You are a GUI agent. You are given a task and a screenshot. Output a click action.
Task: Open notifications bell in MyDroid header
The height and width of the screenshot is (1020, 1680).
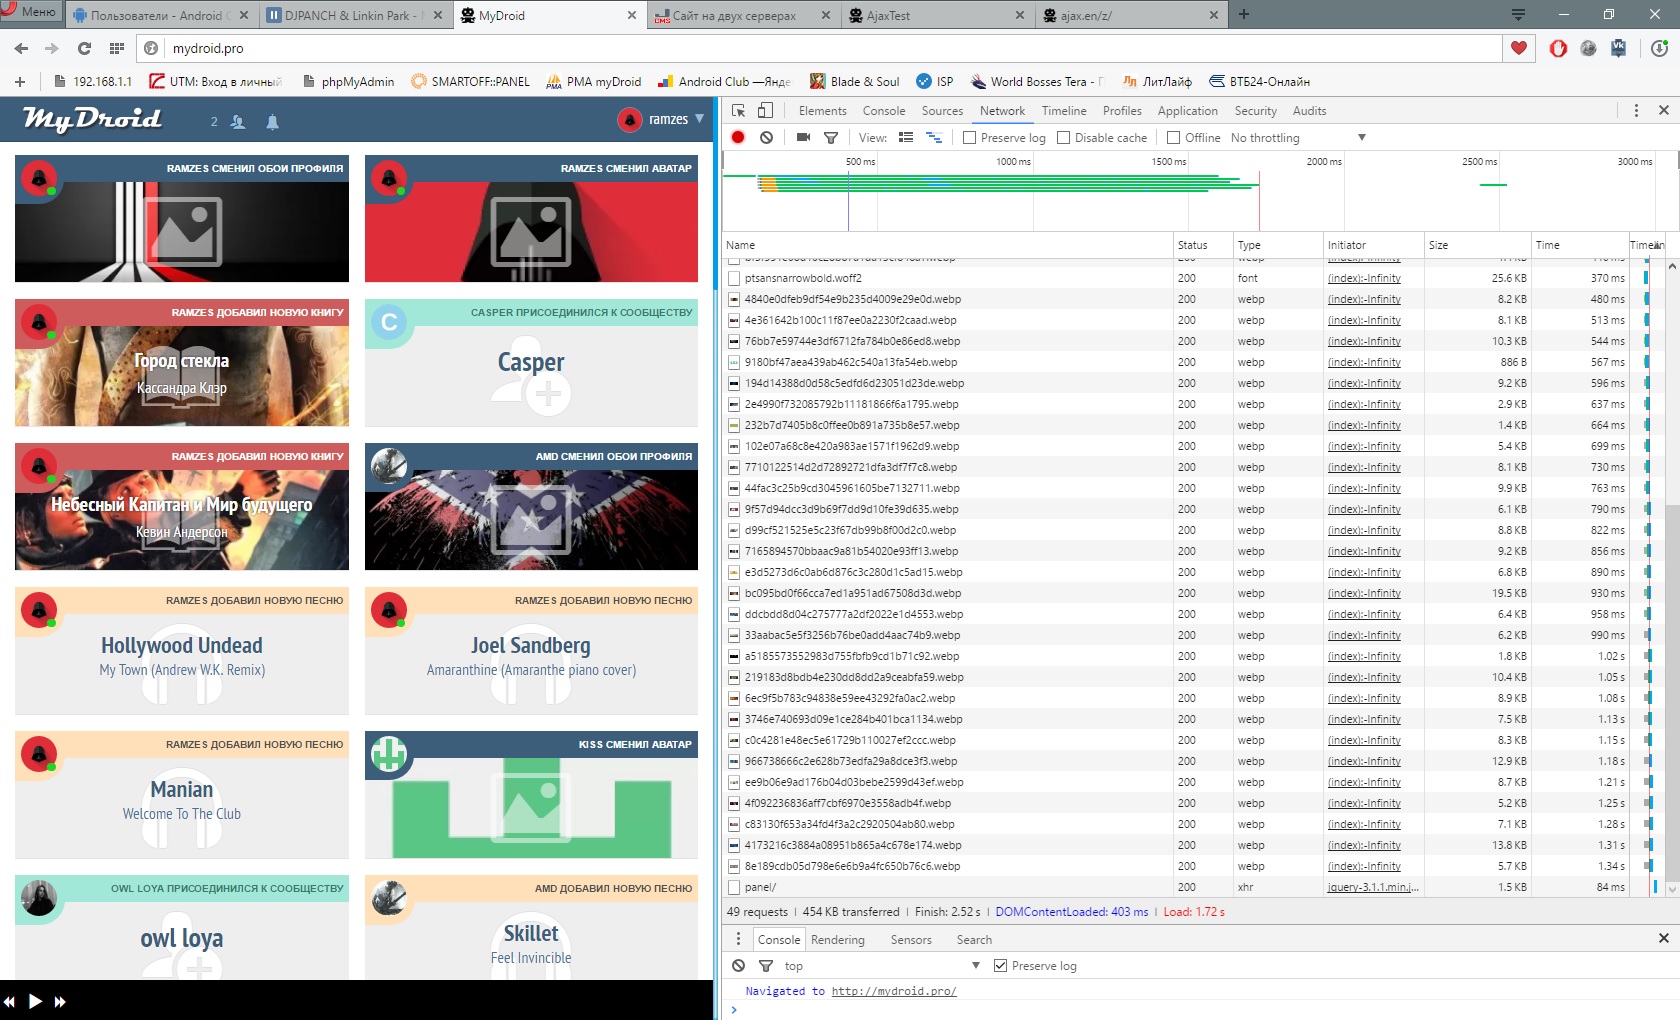[x=272, y=122]
